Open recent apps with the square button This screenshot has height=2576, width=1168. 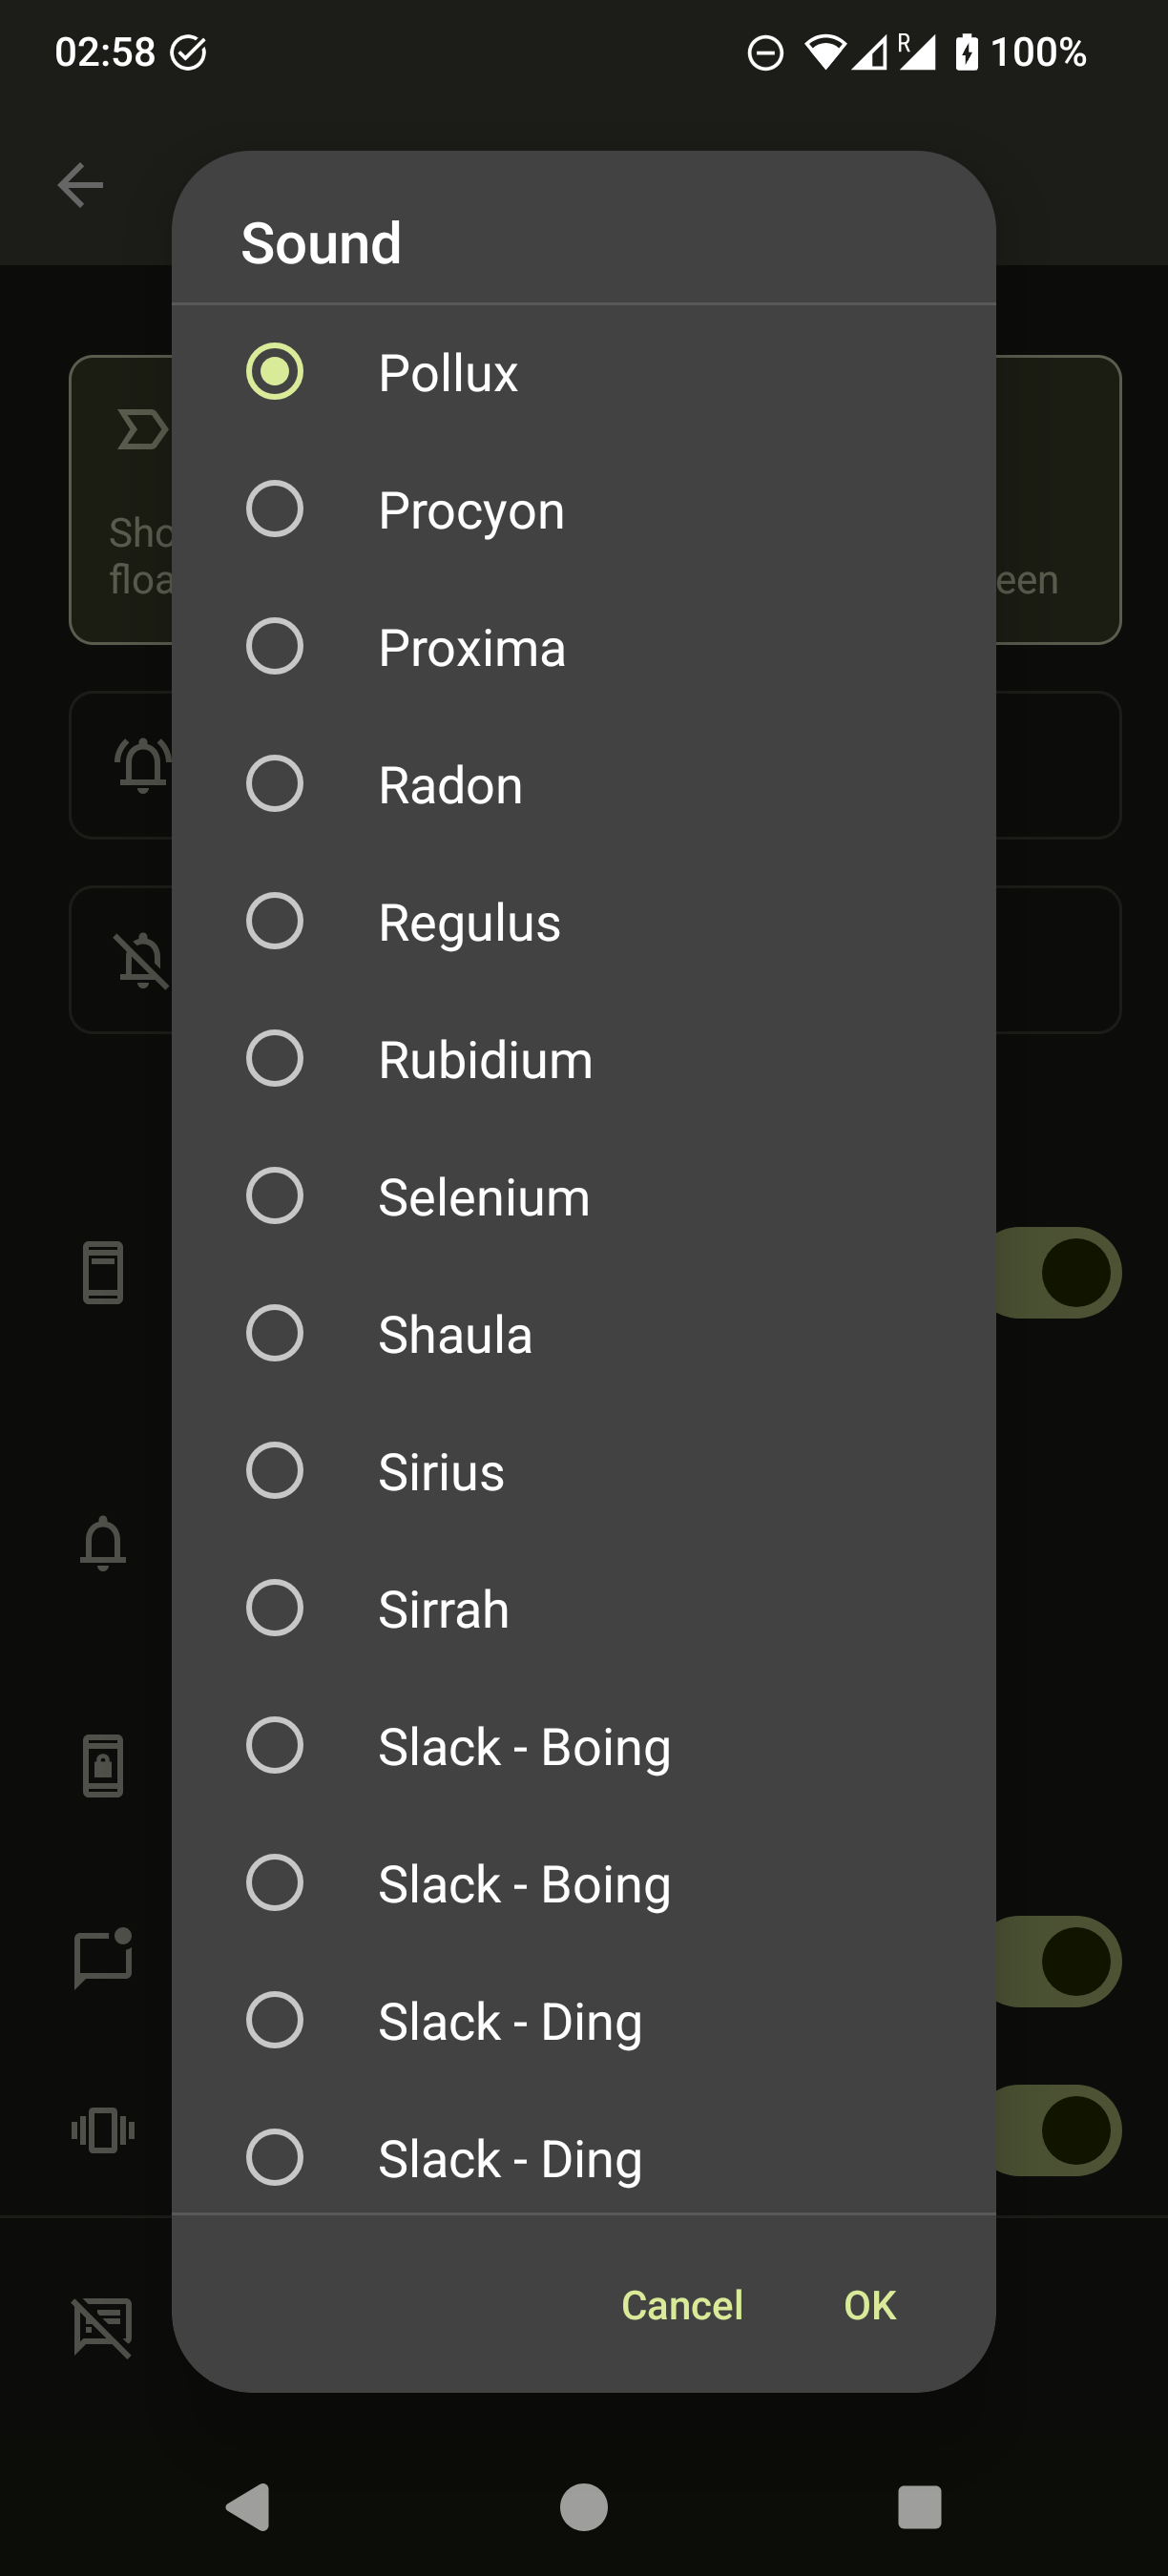pyautogui.click(x=919, y=2507)
